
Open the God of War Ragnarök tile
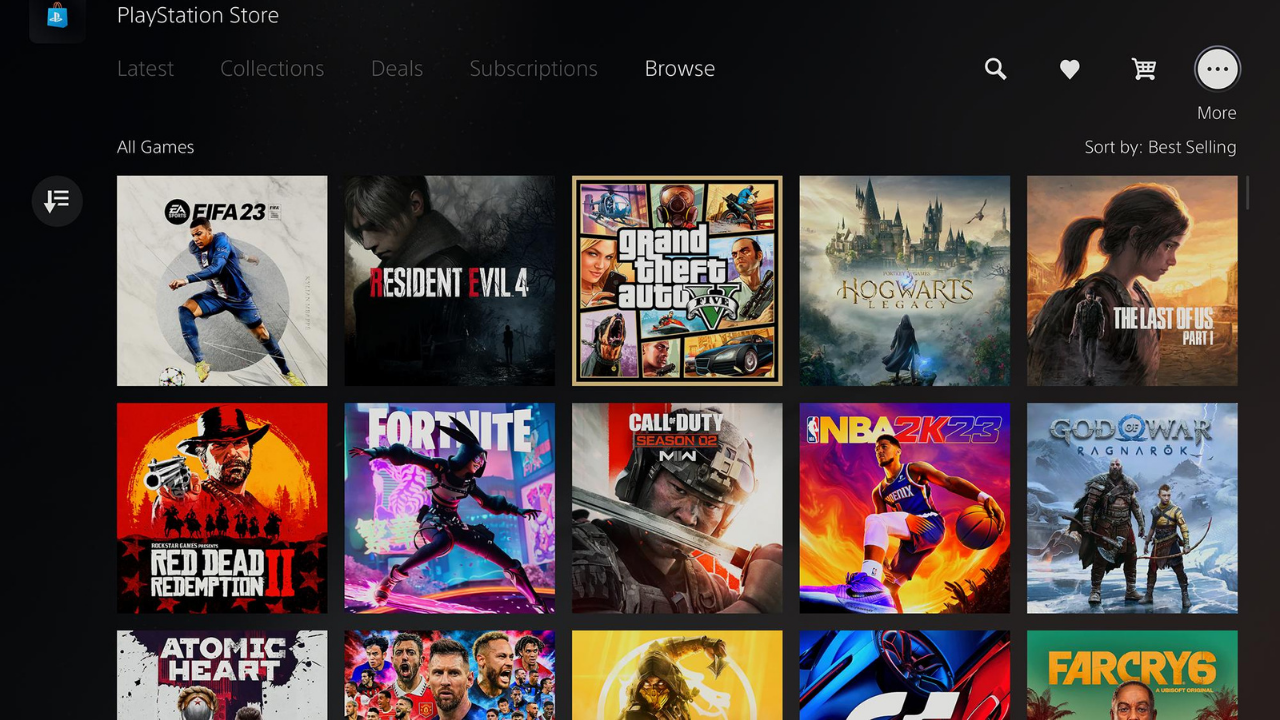pos(1132,508)
